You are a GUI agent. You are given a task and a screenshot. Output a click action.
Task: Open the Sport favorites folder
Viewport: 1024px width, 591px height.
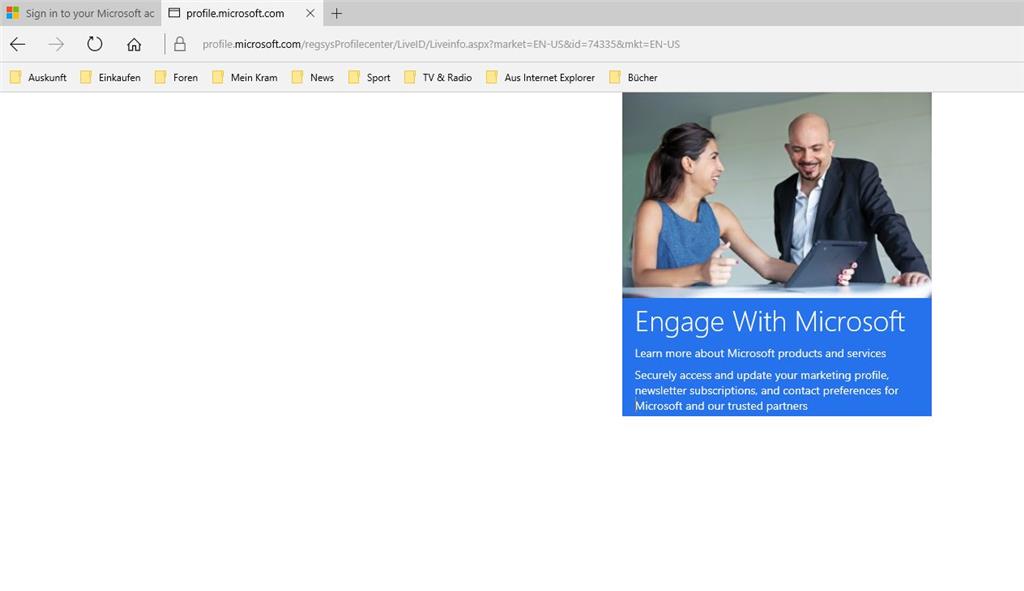(369, 78)
